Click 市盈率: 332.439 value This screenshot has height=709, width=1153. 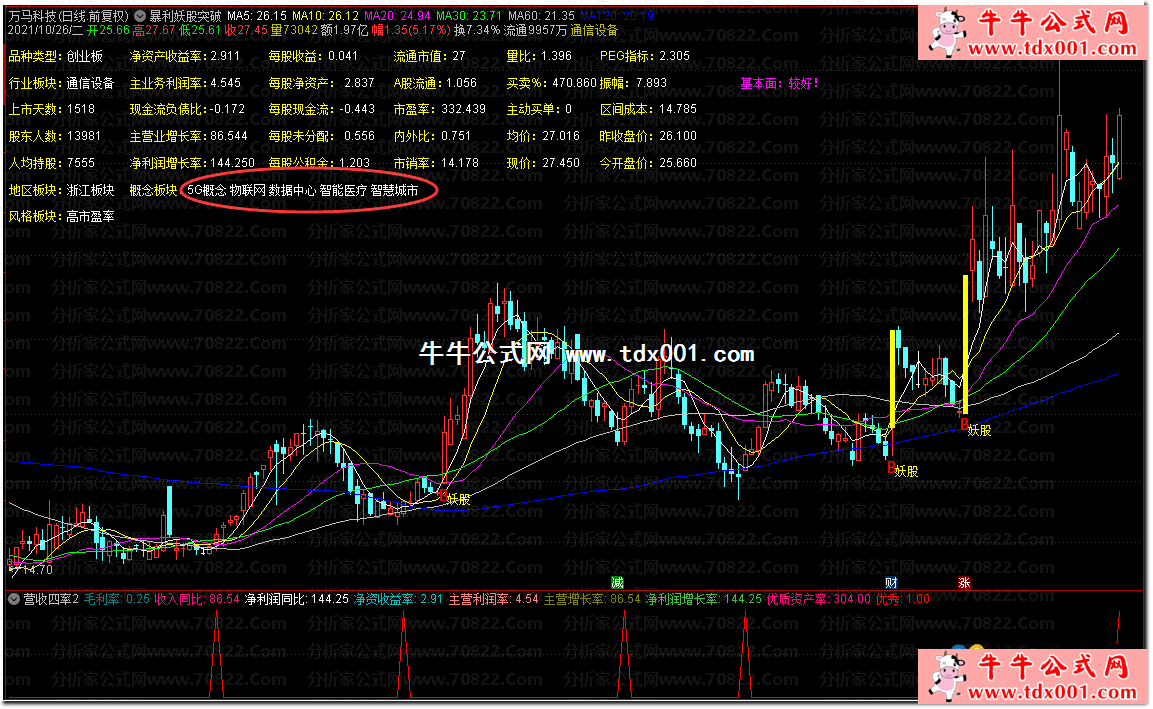(x=440, y=109)
